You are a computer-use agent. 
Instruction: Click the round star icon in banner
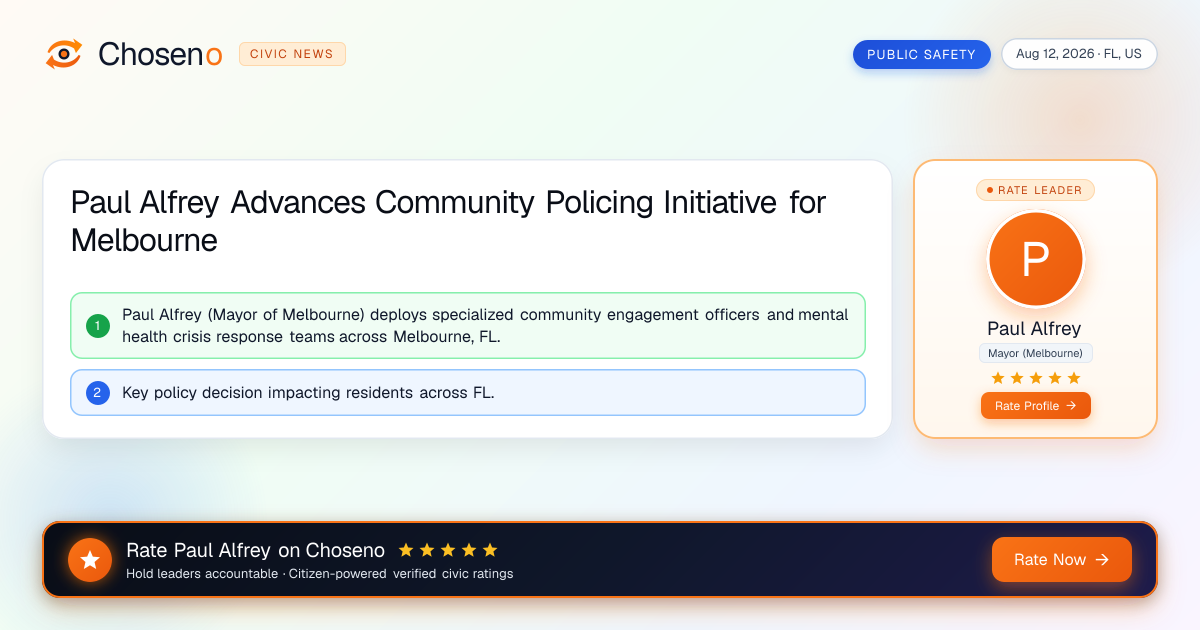pyautogui.click(x=90, y=560)
